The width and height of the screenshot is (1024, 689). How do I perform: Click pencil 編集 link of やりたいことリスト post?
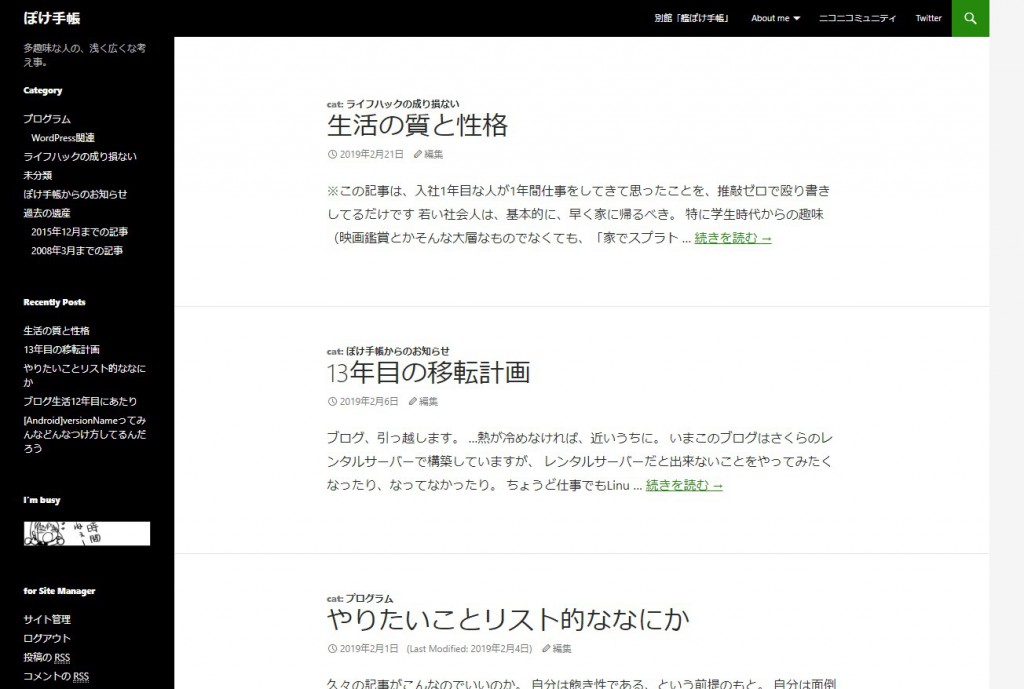[x=556, y=649]
